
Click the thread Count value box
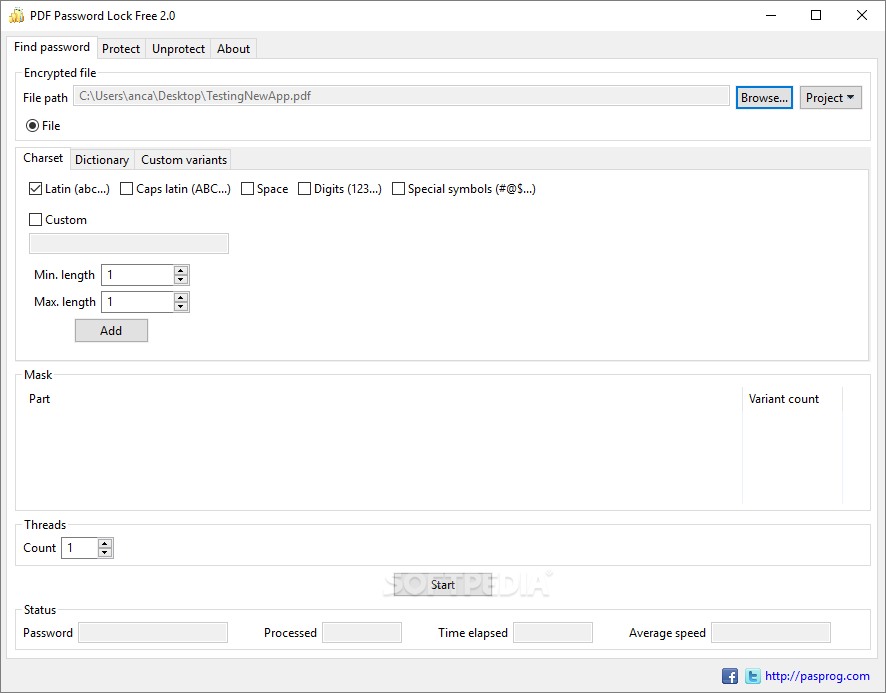(80, 548)
